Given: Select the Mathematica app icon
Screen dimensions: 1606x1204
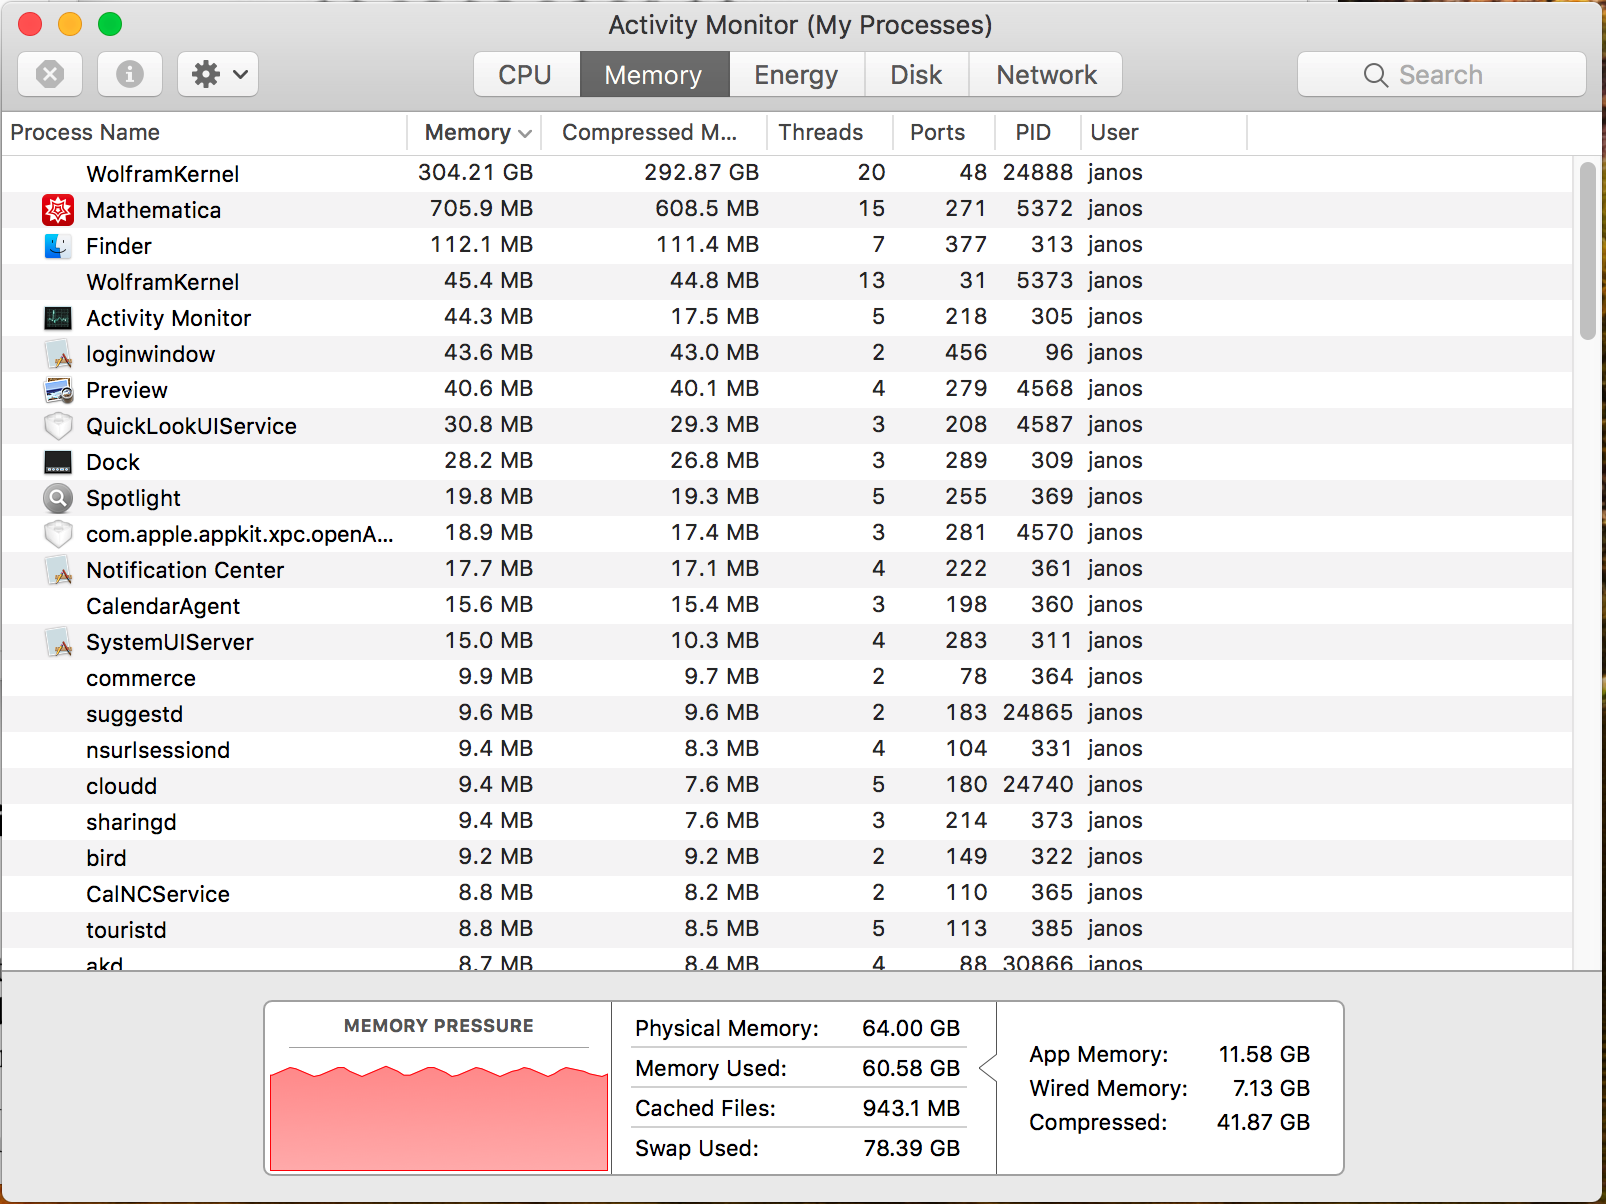Looking at the screenshot, I should point(58,209).
